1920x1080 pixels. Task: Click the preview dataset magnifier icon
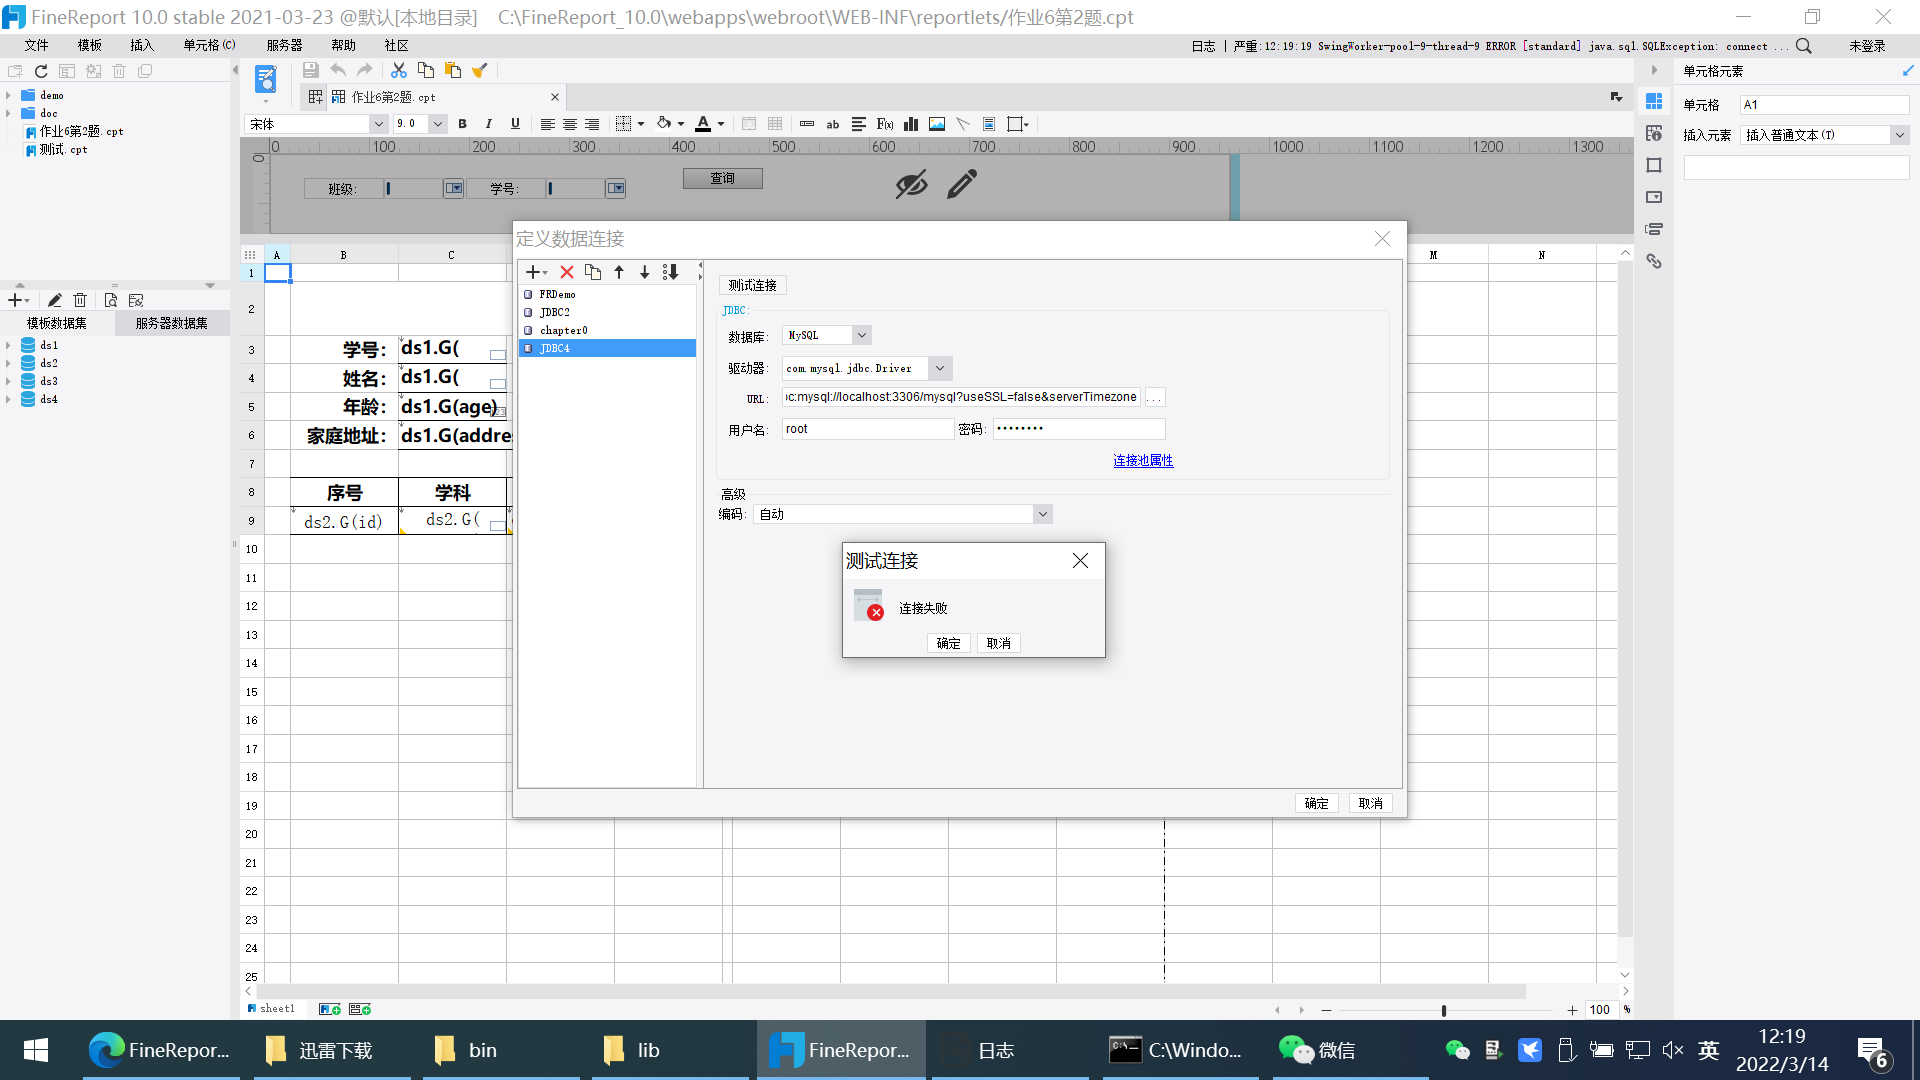[111, 300]
